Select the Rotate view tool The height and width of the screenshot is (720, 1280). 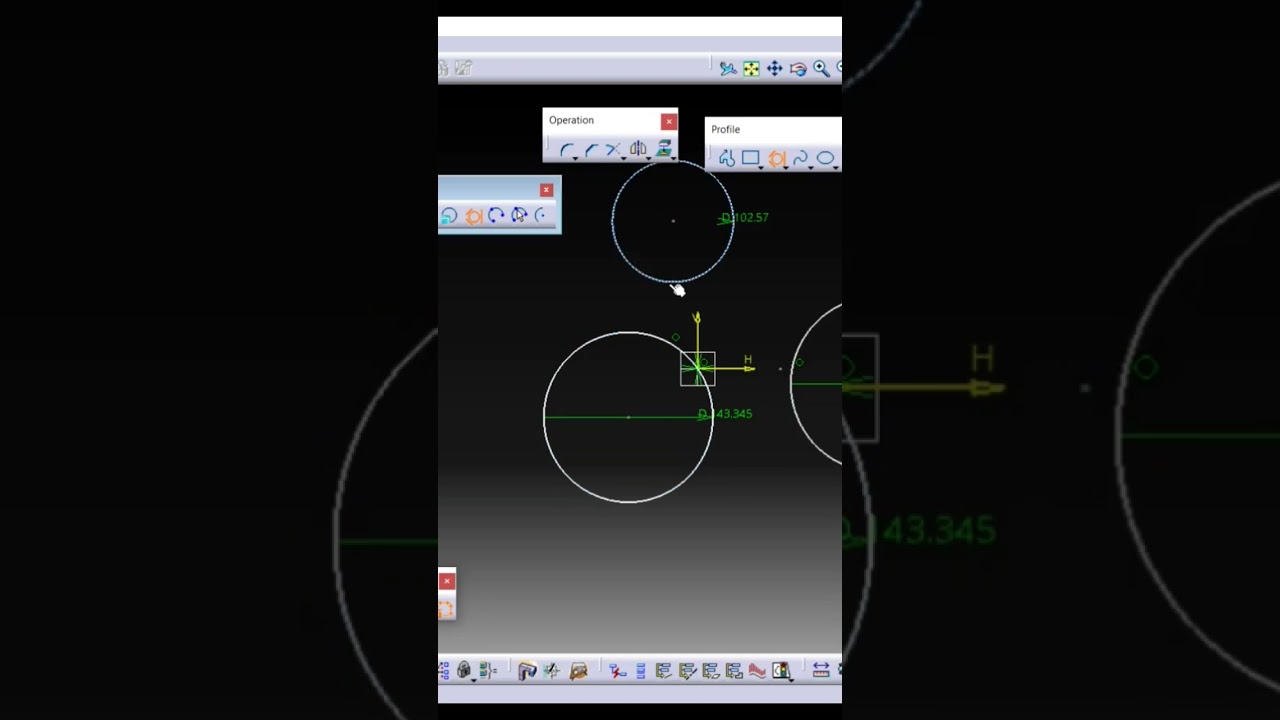[798, 68]
